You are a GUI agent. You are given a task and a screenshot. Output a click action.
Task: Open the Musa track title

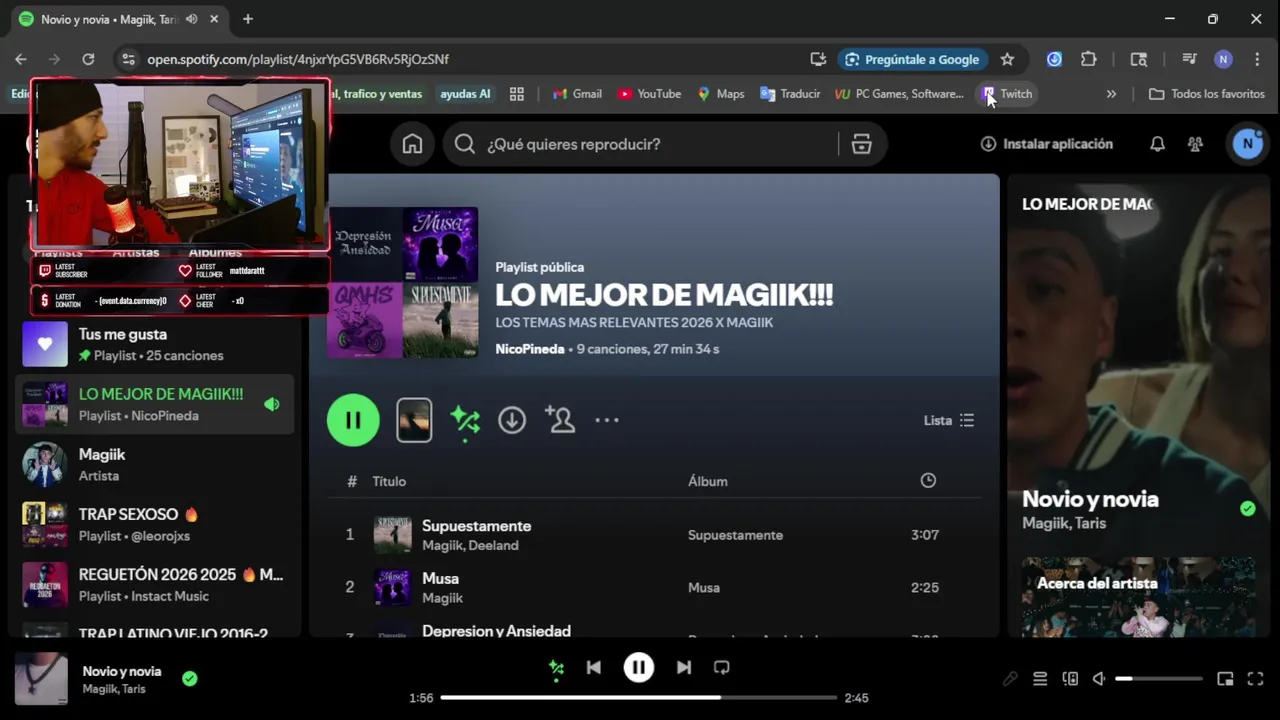click(440, 578)
